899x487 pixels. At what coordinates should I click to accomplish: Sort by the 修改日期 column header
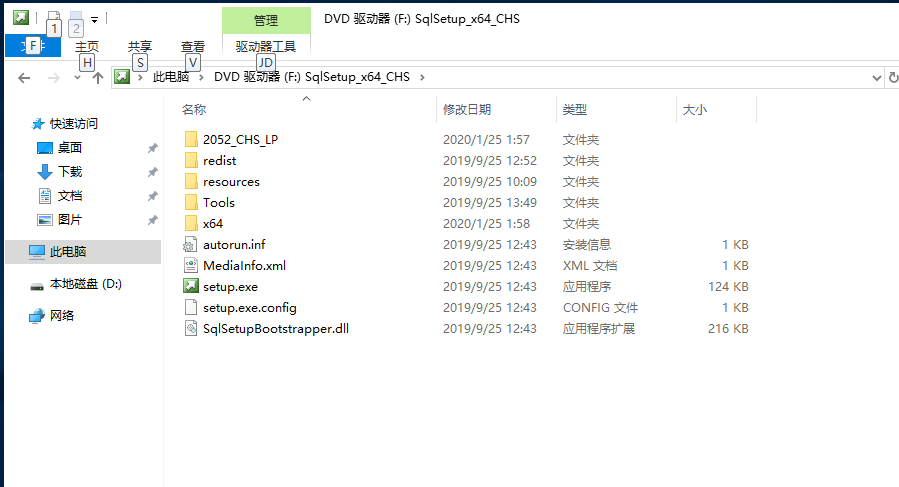[x=467, y=110]
